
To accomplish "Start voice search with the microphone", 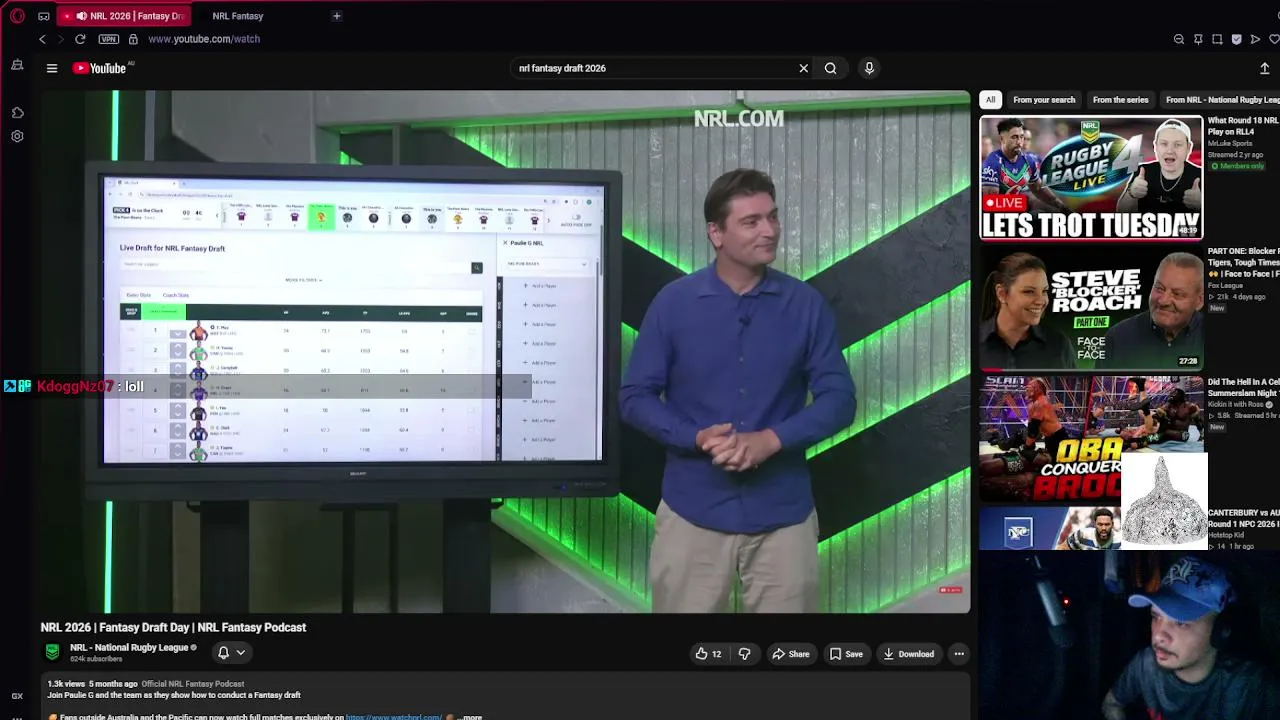I will [x=869, y=68].
